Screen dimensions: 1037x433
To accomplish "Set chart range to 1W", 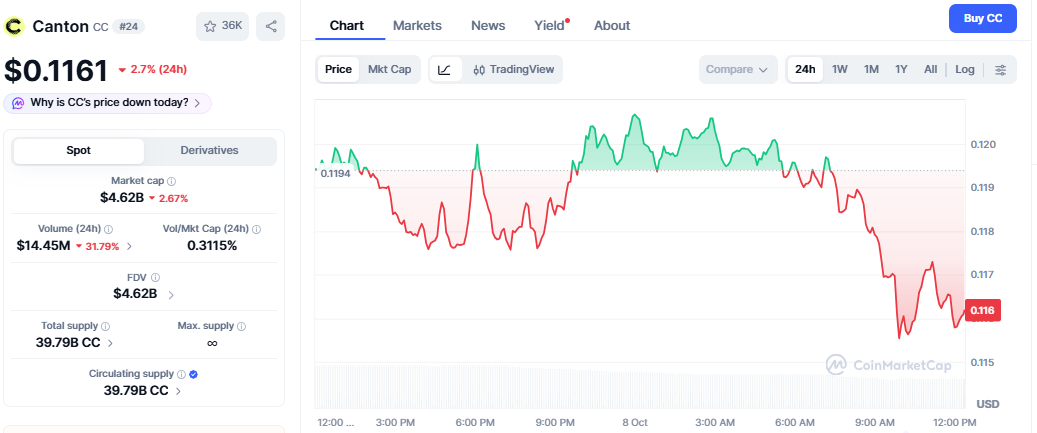I will [840, 69].
